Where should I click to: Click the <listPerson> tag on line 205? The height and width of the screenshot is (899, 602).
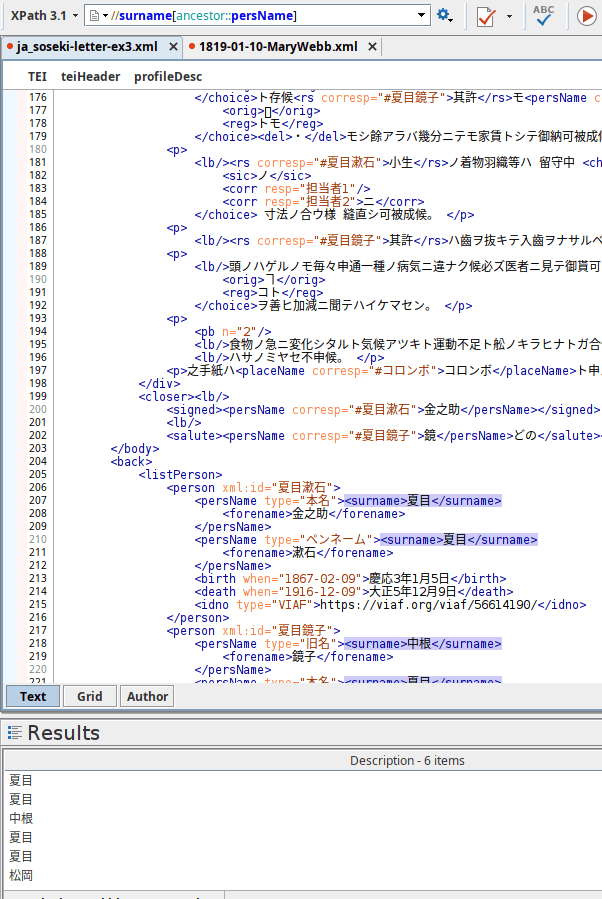(x=180, y=475)
